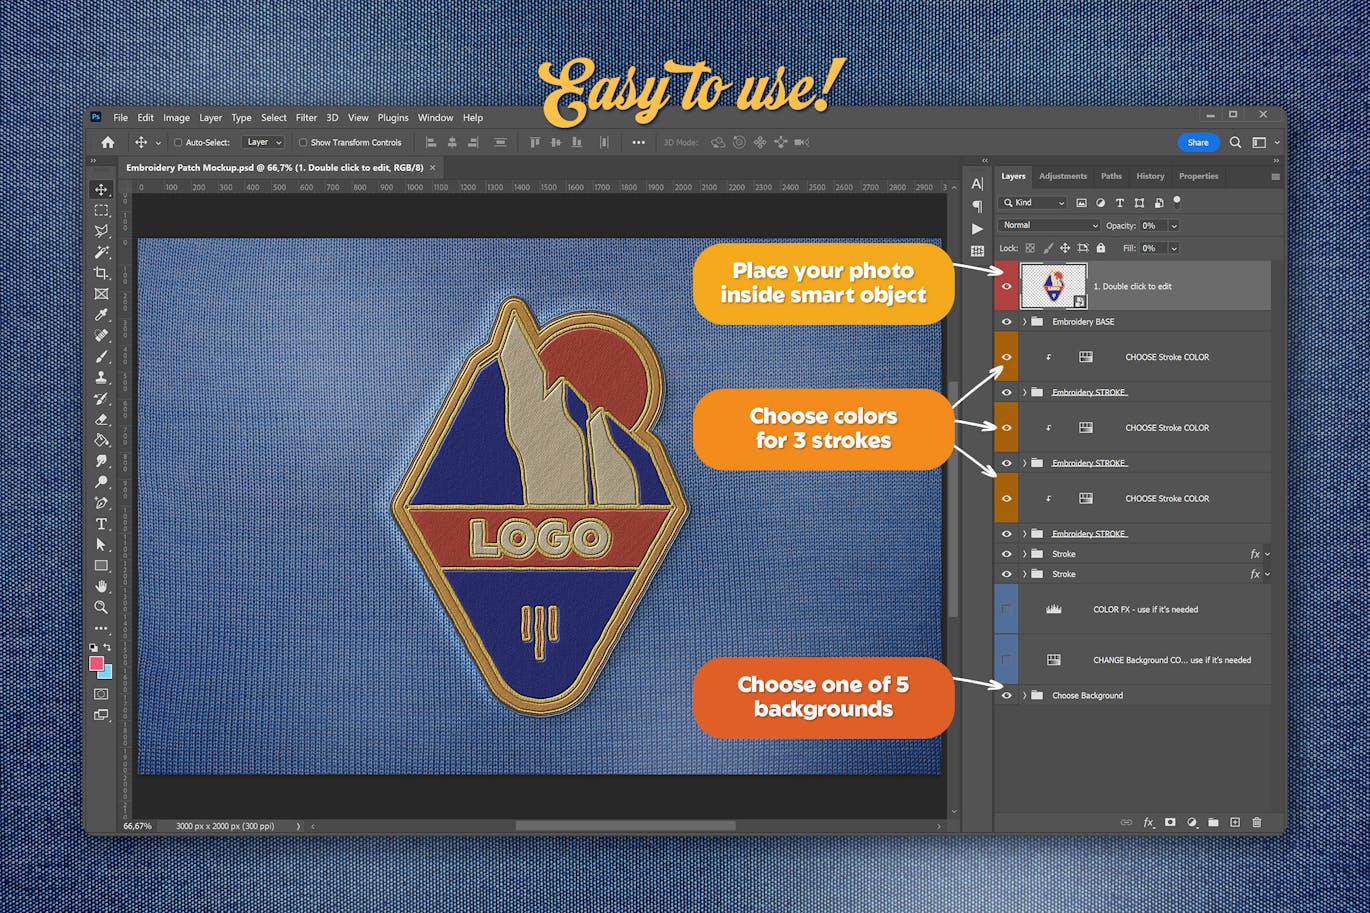
Task: Click the delete layer trash icon
Action: pyautogui.click(x=1257, y=822)
